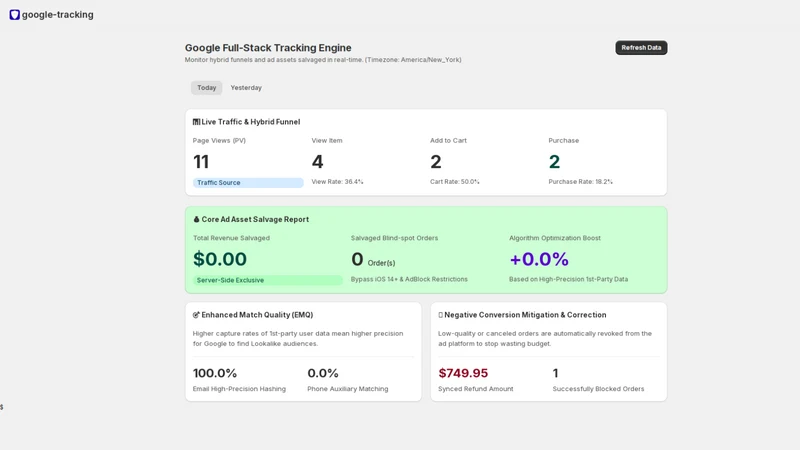Screen dimensions: 800x450
Task: Click the 'Purchase Rate: 18.2%' text
Action: (581, 182)
